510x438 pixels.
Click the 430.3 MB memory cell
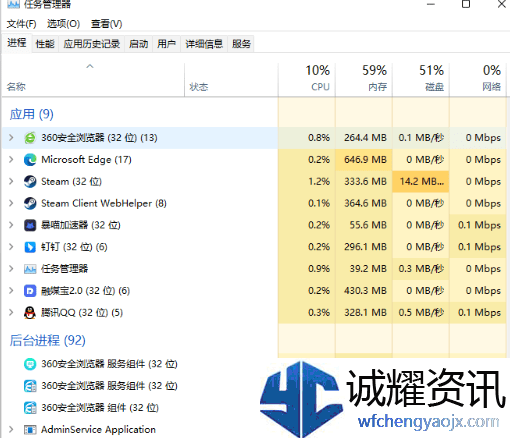point(364,291)
